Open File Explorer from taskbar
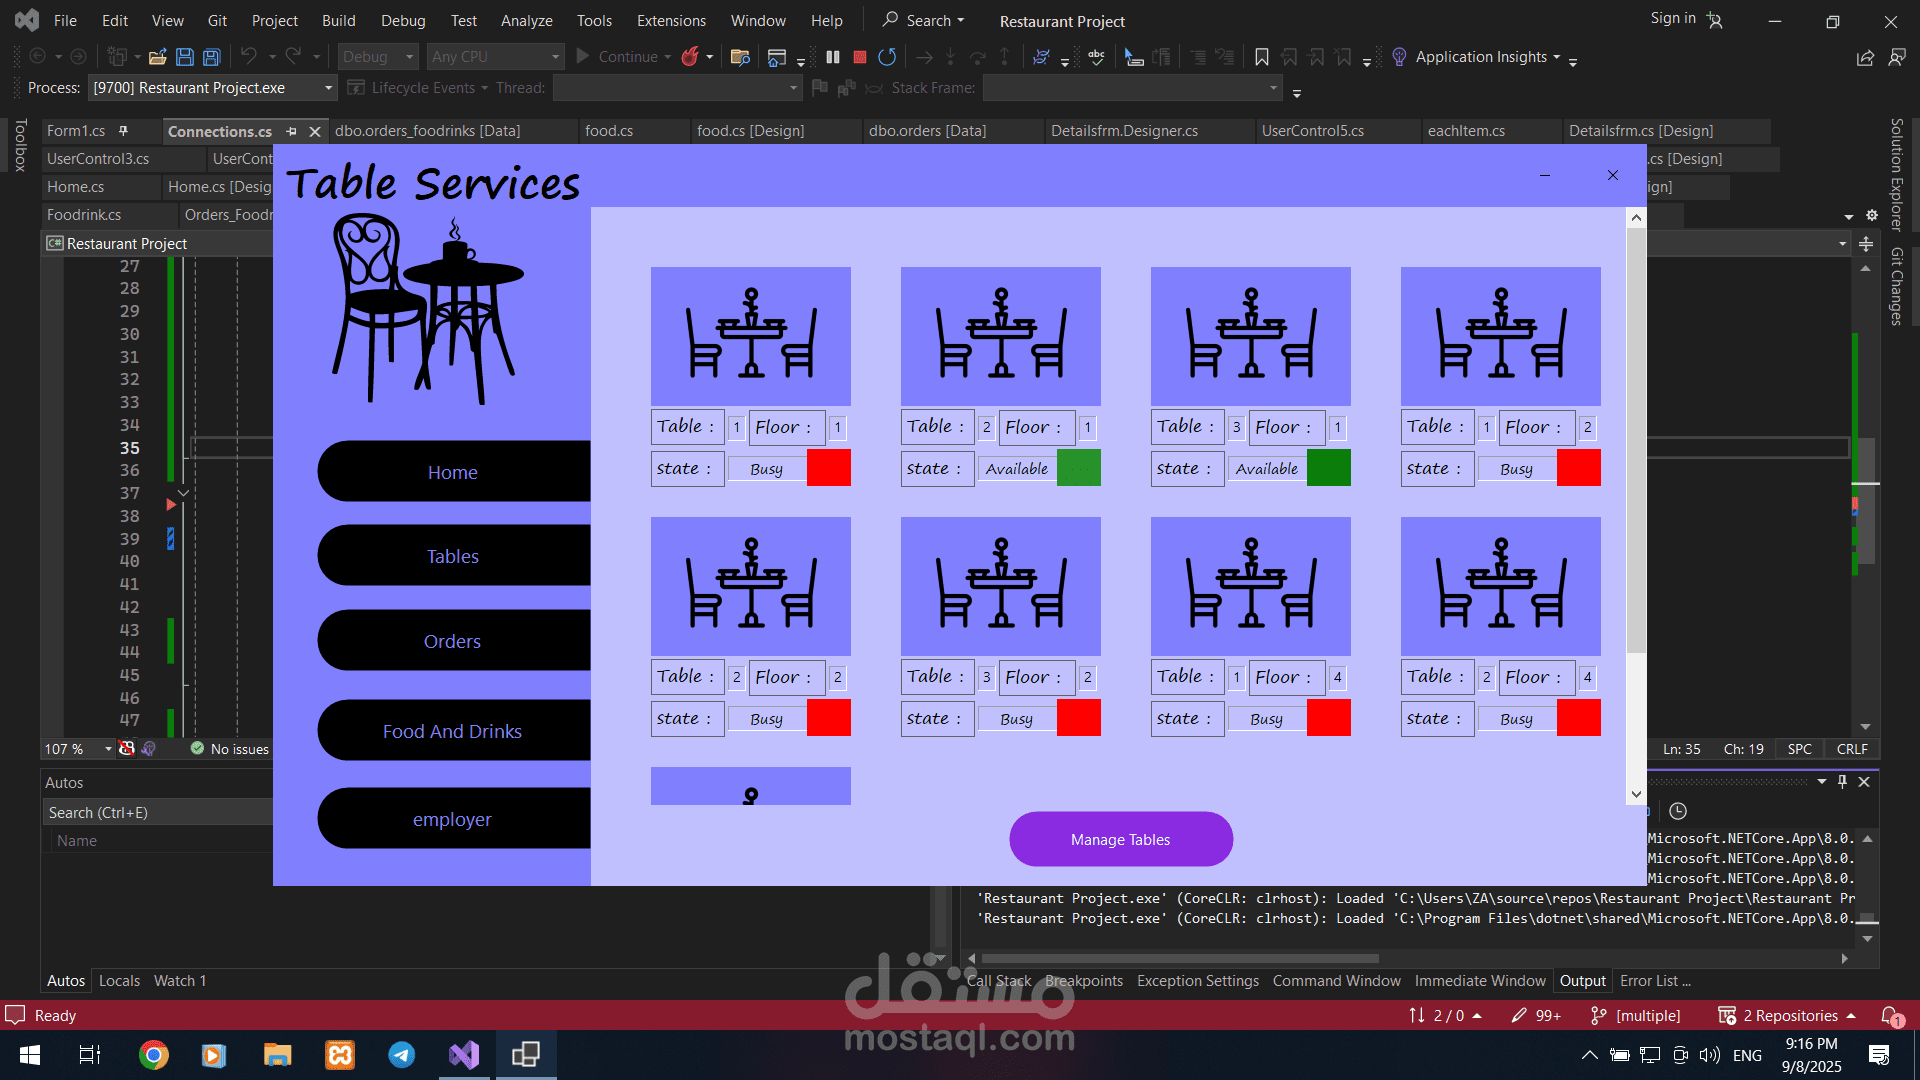 pyautogui.click(x=277, y=1055)
